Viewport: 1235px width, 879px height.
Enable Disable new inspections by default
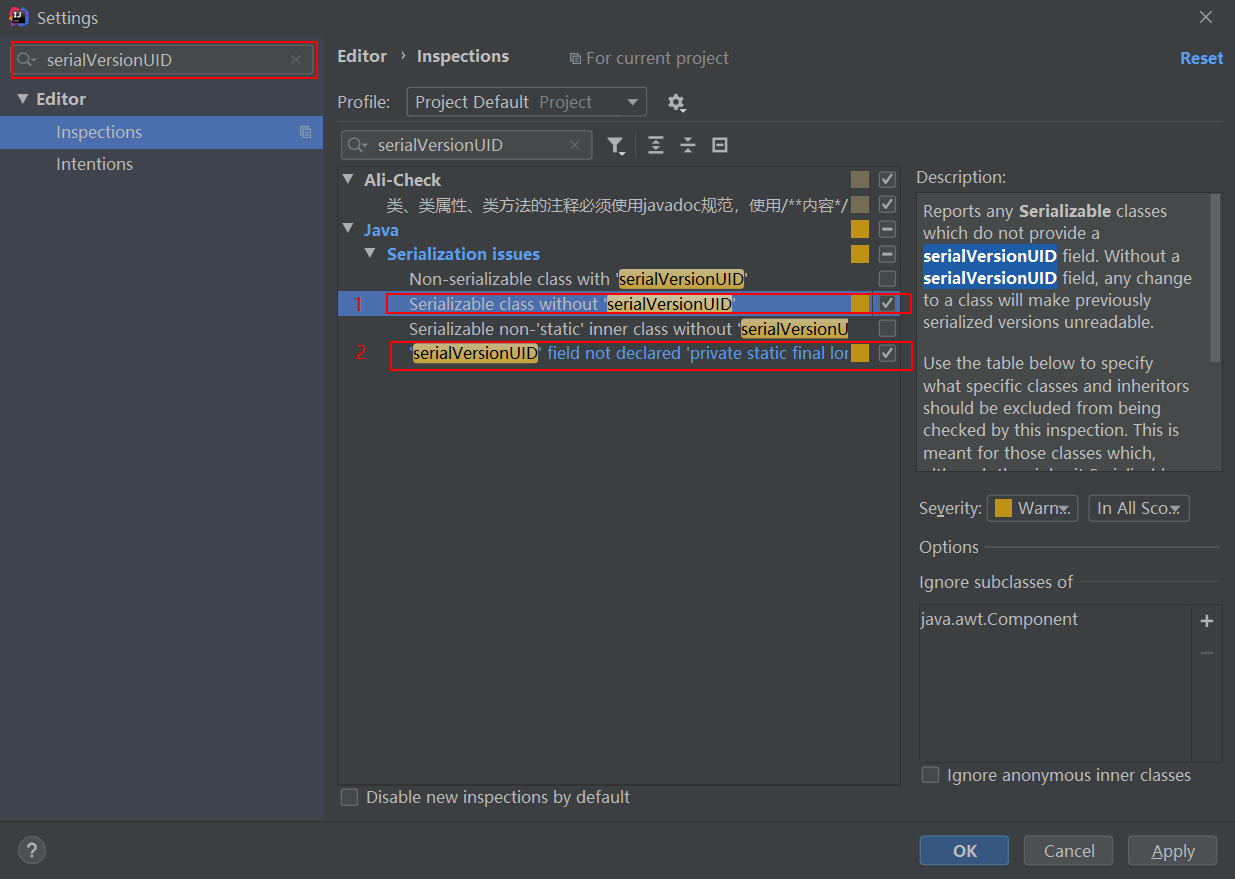[349, 797]
